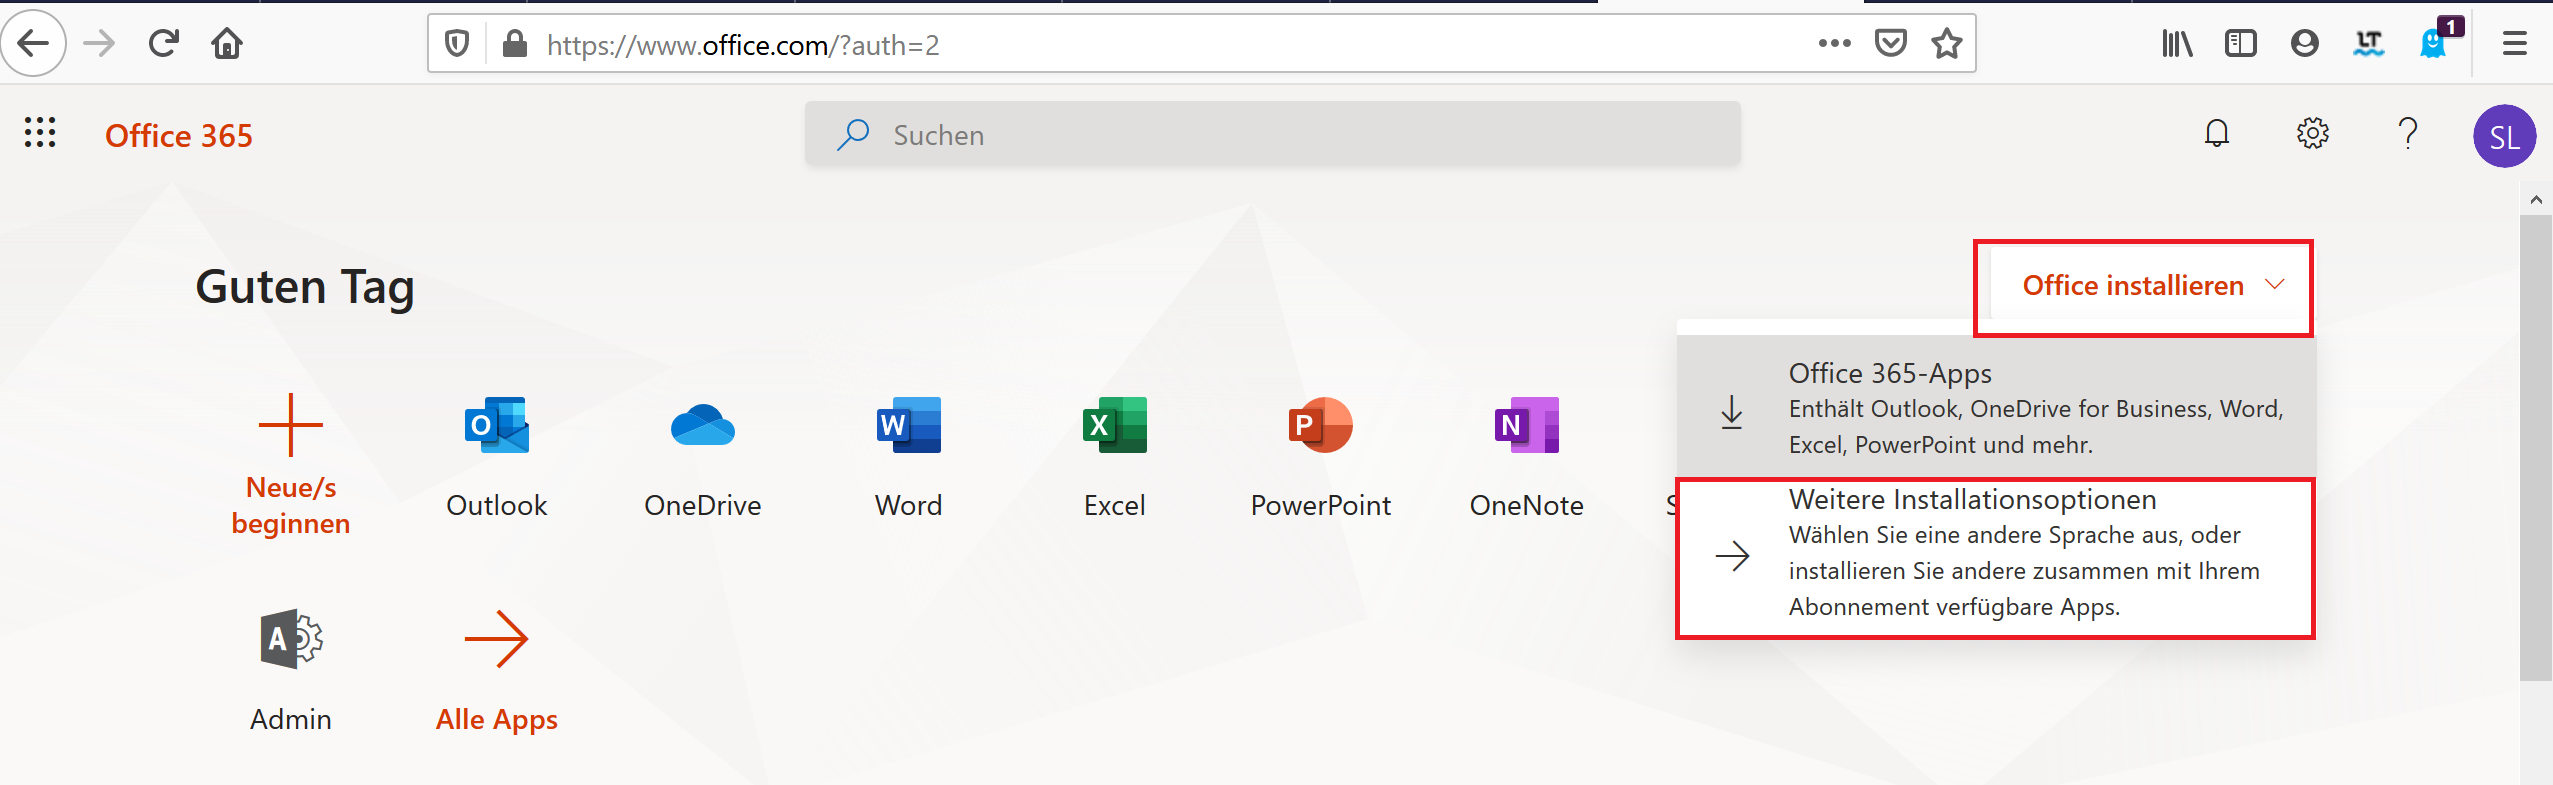Open Office settings gear
Image resolution: width=2553 pixels, height=785 pixels.
coord(2312,134)
